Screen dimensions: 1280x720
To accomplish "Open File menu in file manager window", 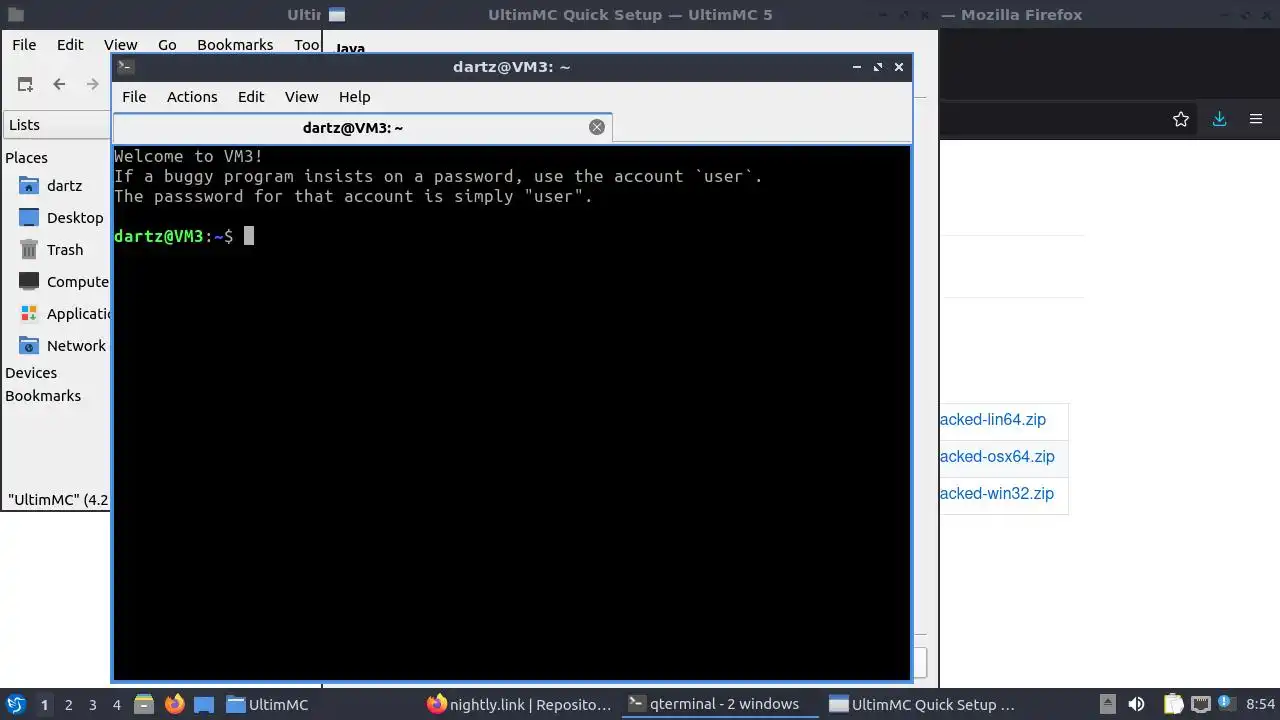I will click(x=24, y=45).
